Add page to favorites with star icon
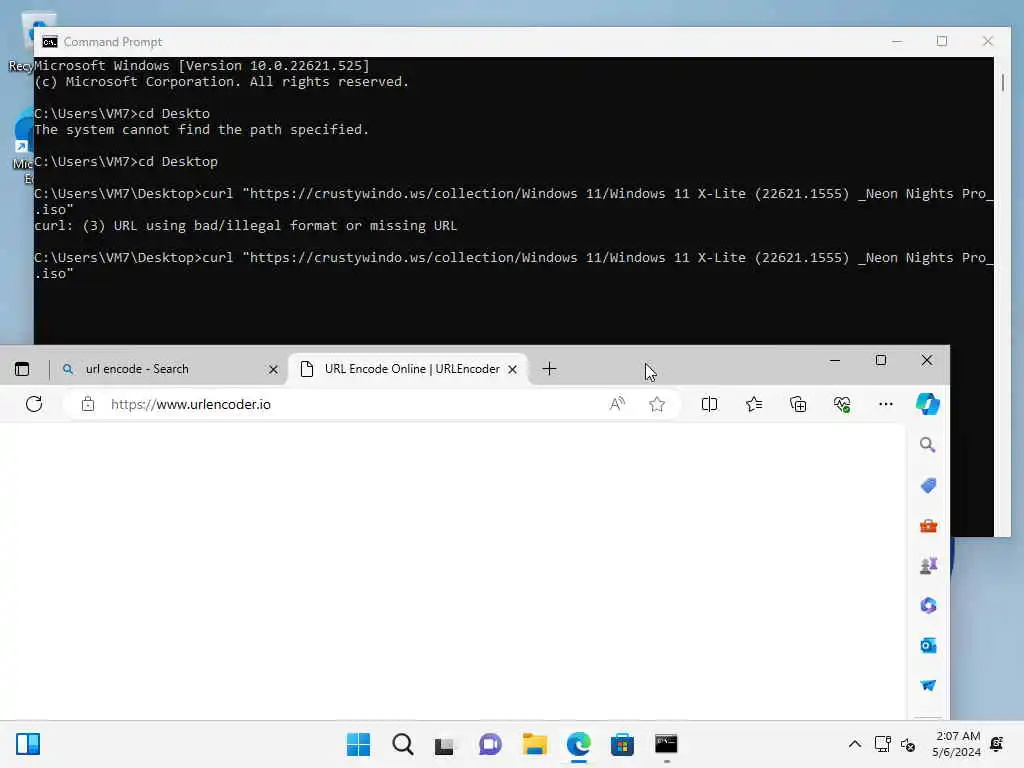The height and width of the screenshot is (768, 1024). [657, 404]
